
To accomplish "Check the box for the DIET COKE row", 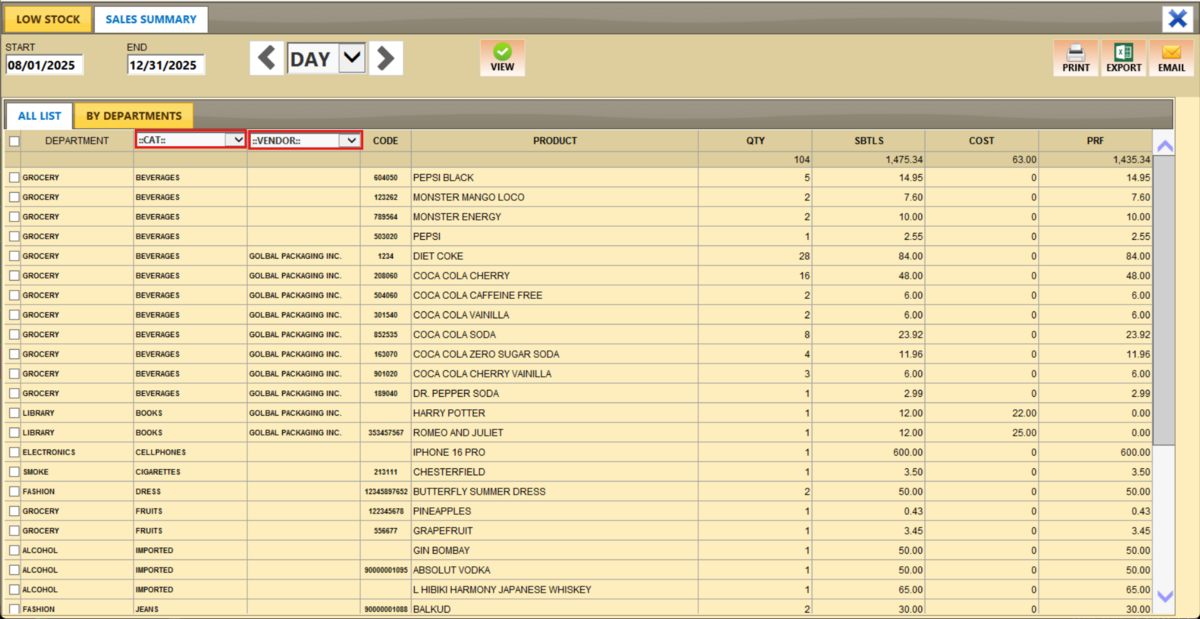I will (x=13, y=256).
